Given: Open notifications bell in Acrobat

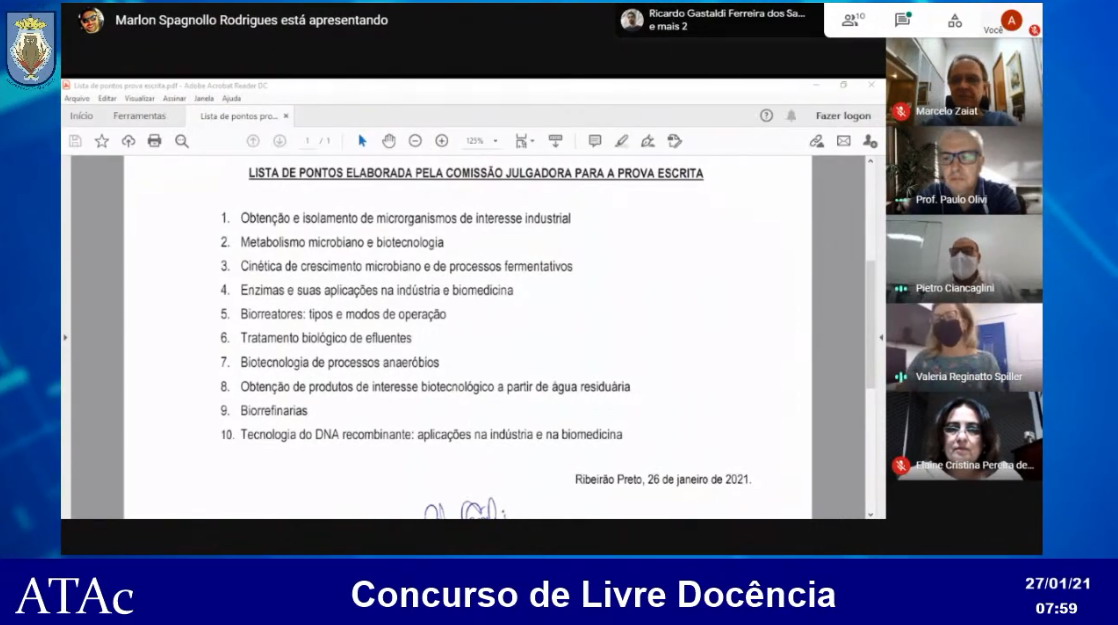Looking at the screenshot, I should (791, 115).
